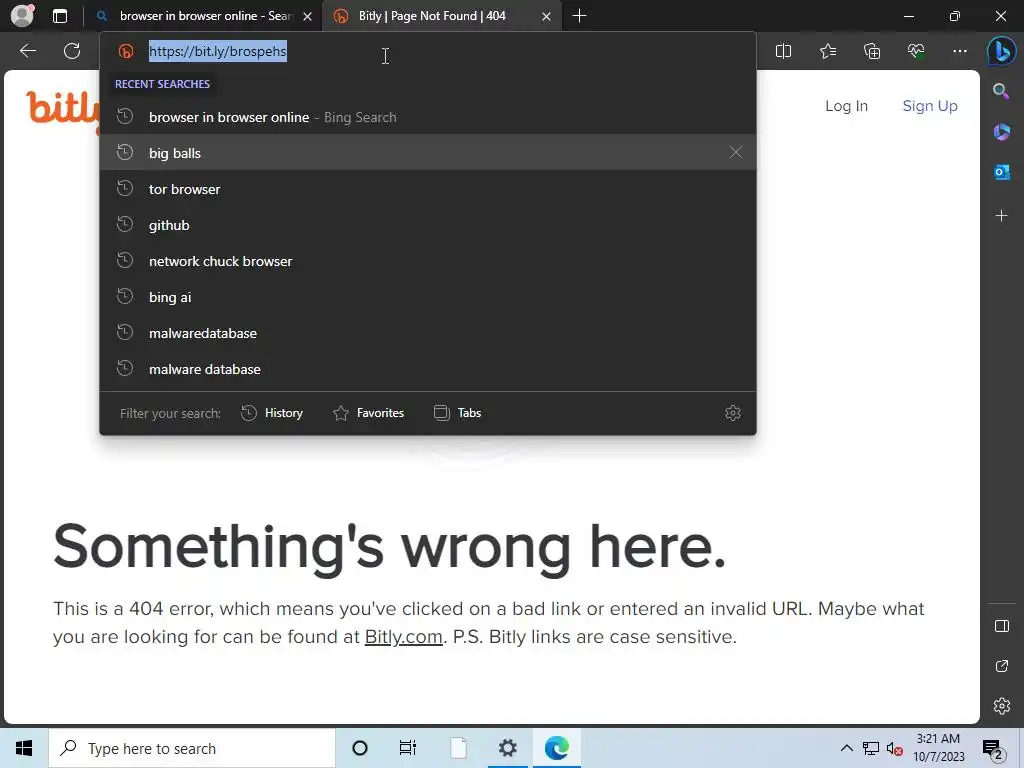Image resolution: width=1024 pixels, height=768 pixels.
Task: Click the sidebar search magnifier icon
Action: [x=1001, y=91]
